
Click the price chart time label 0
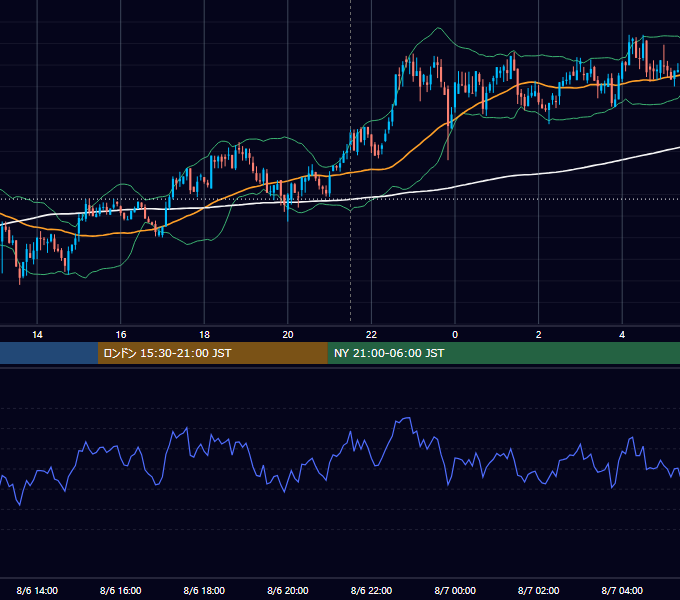coord(455,335)
